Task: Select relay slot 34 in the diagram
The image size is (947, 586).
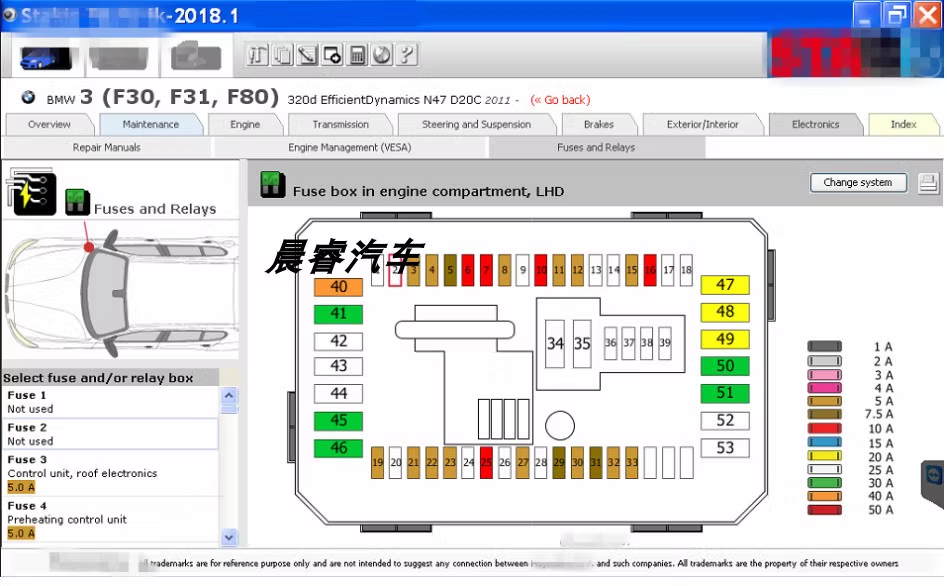Action: click(555, 344)
